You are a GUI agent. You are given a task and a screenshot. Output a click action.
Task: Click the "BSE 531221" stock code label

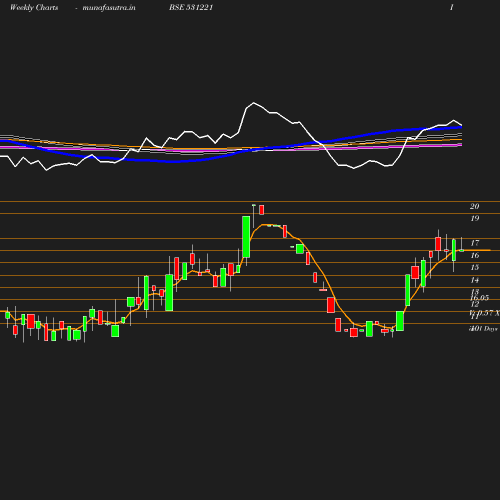coord(191,7)
